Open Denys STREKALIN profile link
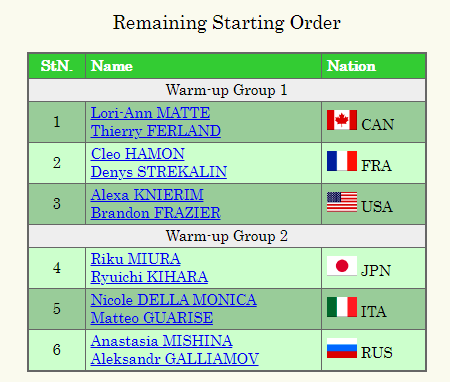Image resolution: width=450 pixels, height=382 pixels. click(x=159, y=172)
